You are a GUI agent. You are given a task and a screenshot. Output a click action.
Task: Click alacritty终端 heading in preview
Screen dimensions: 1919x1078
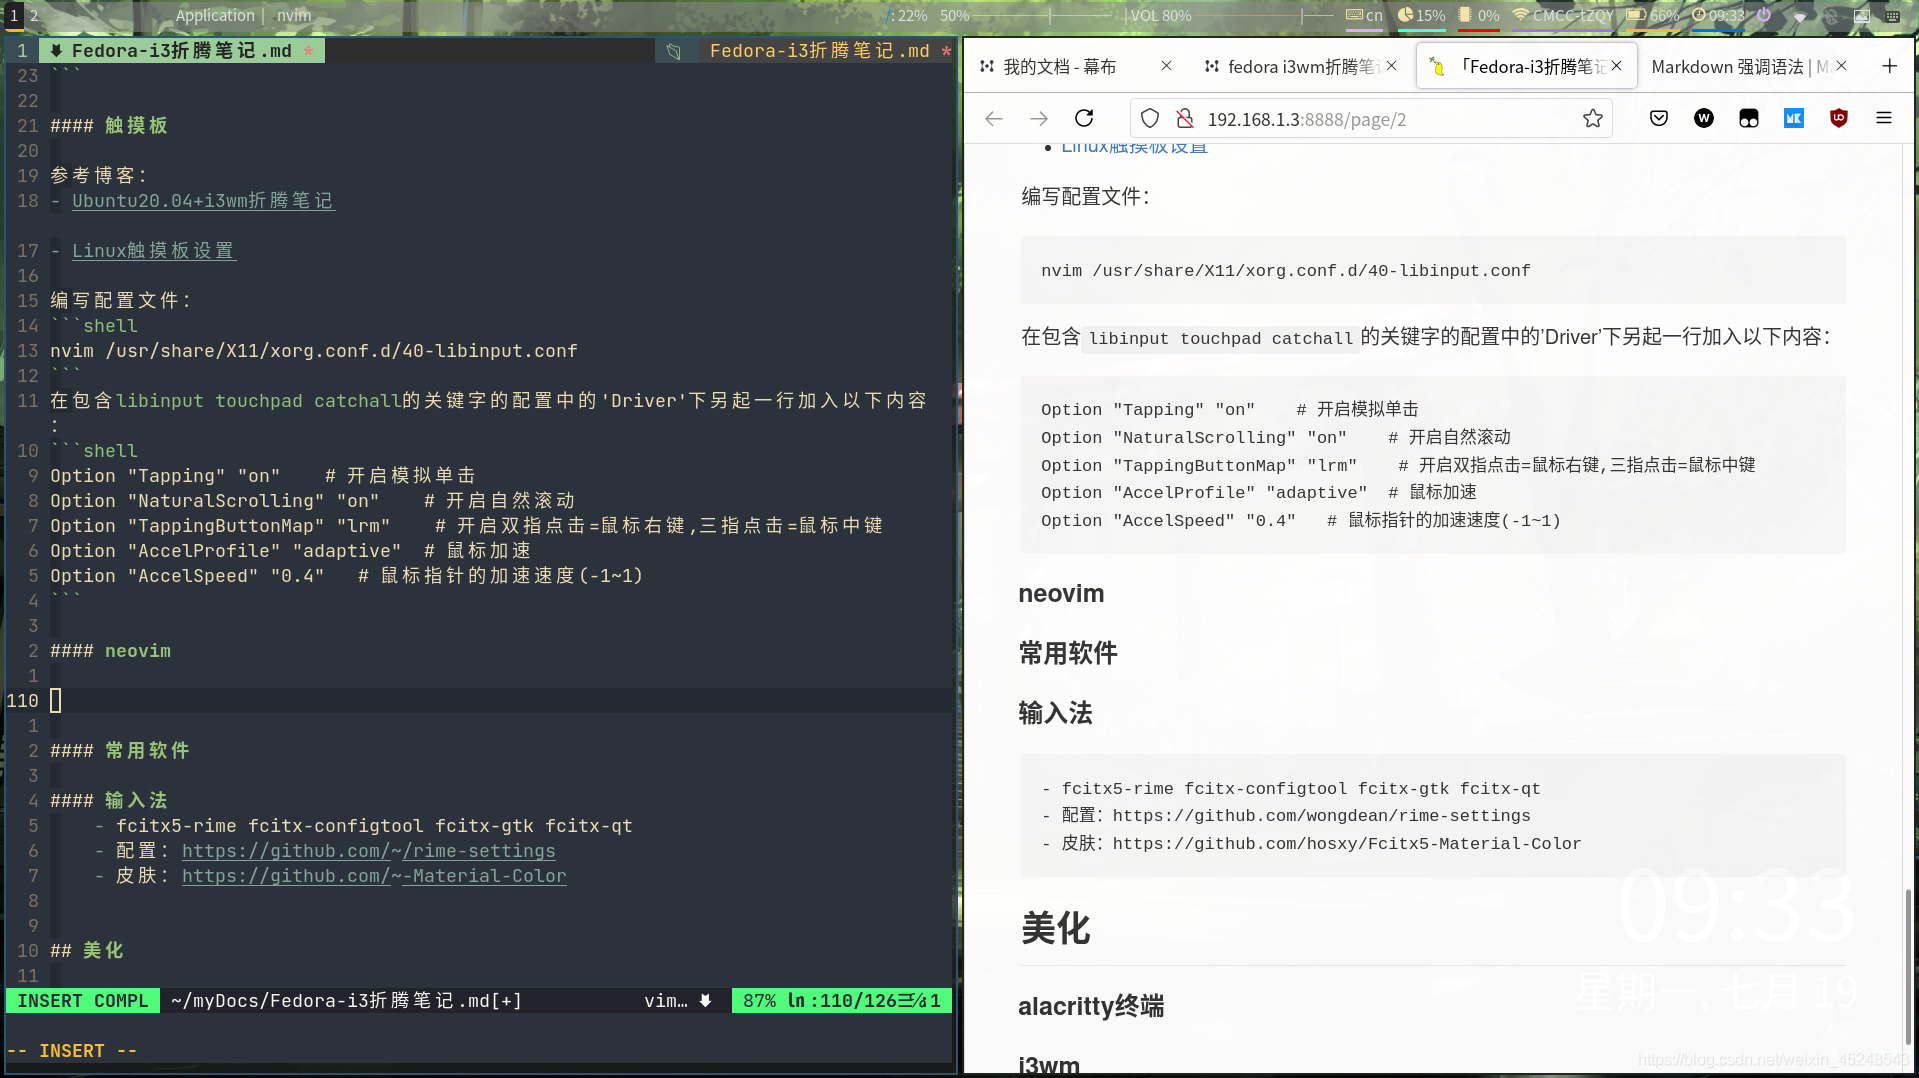[1091, 1006]
